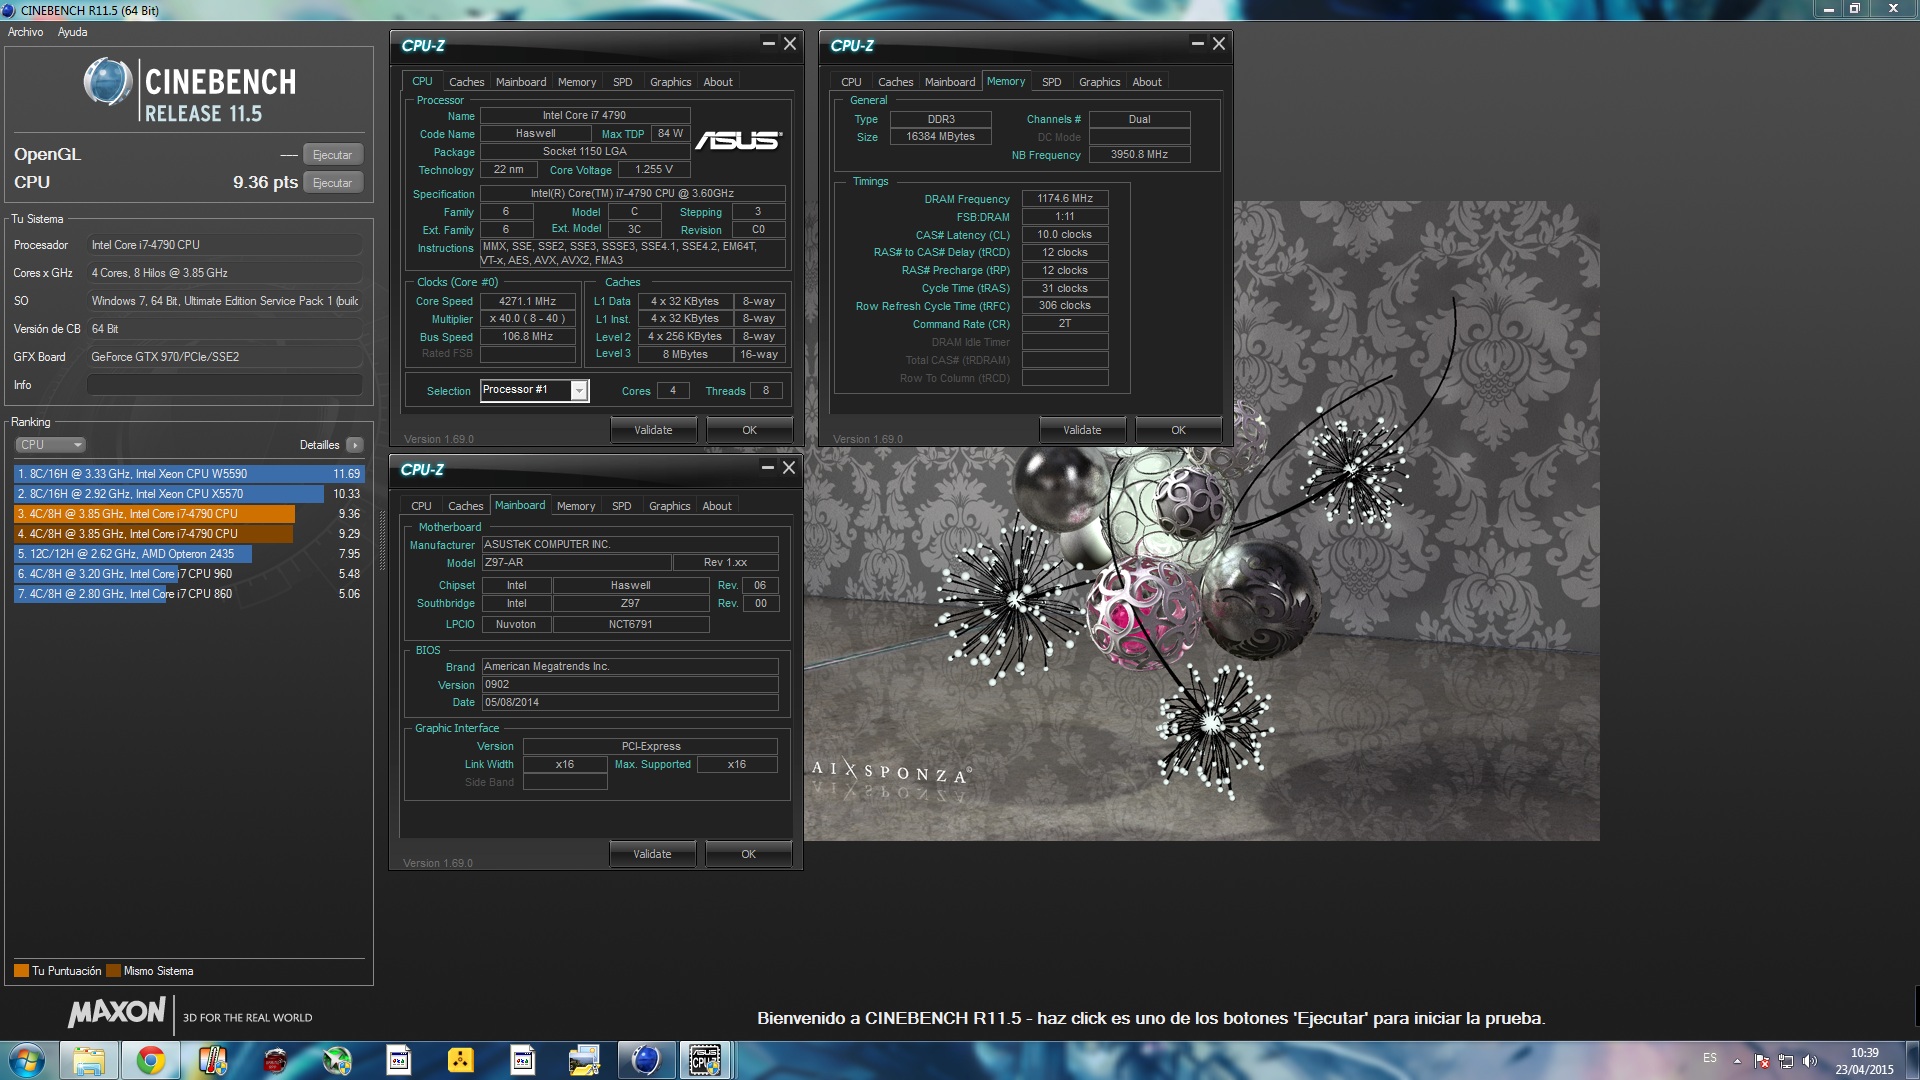Click the GFX Board GeForce GTX 970 field
The image size is (1920, 1080).
click(225, 357)
